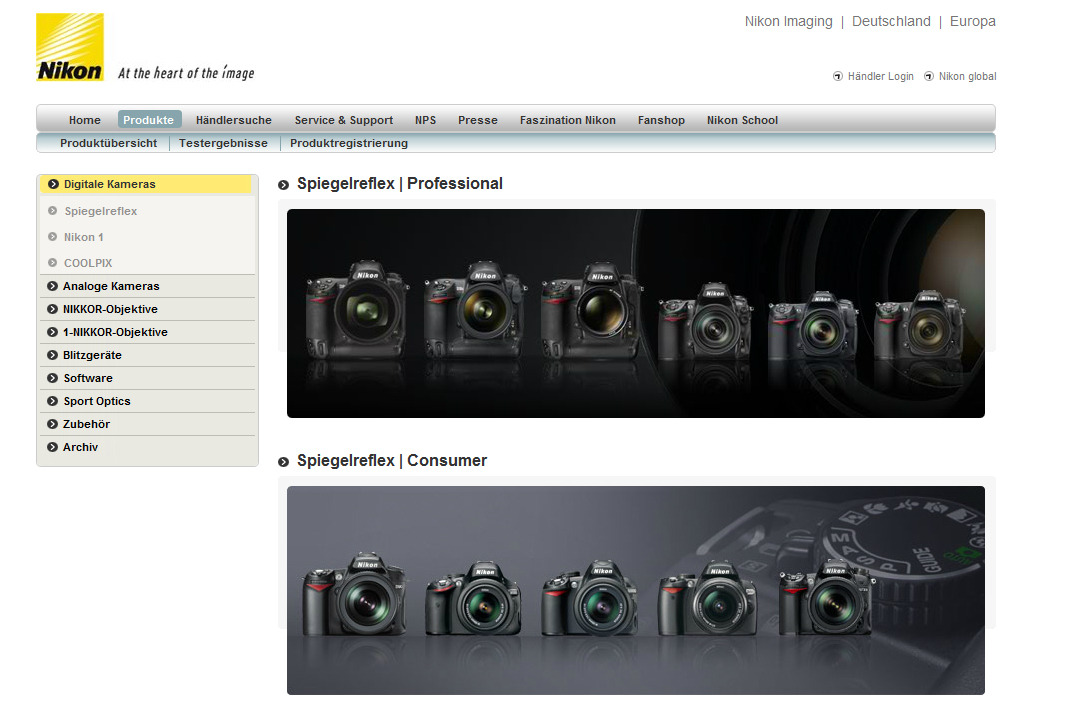Click the bullet icon beside COOLPIX
The width and height of the screenshot is (1073, 722).
coord(53,263)
